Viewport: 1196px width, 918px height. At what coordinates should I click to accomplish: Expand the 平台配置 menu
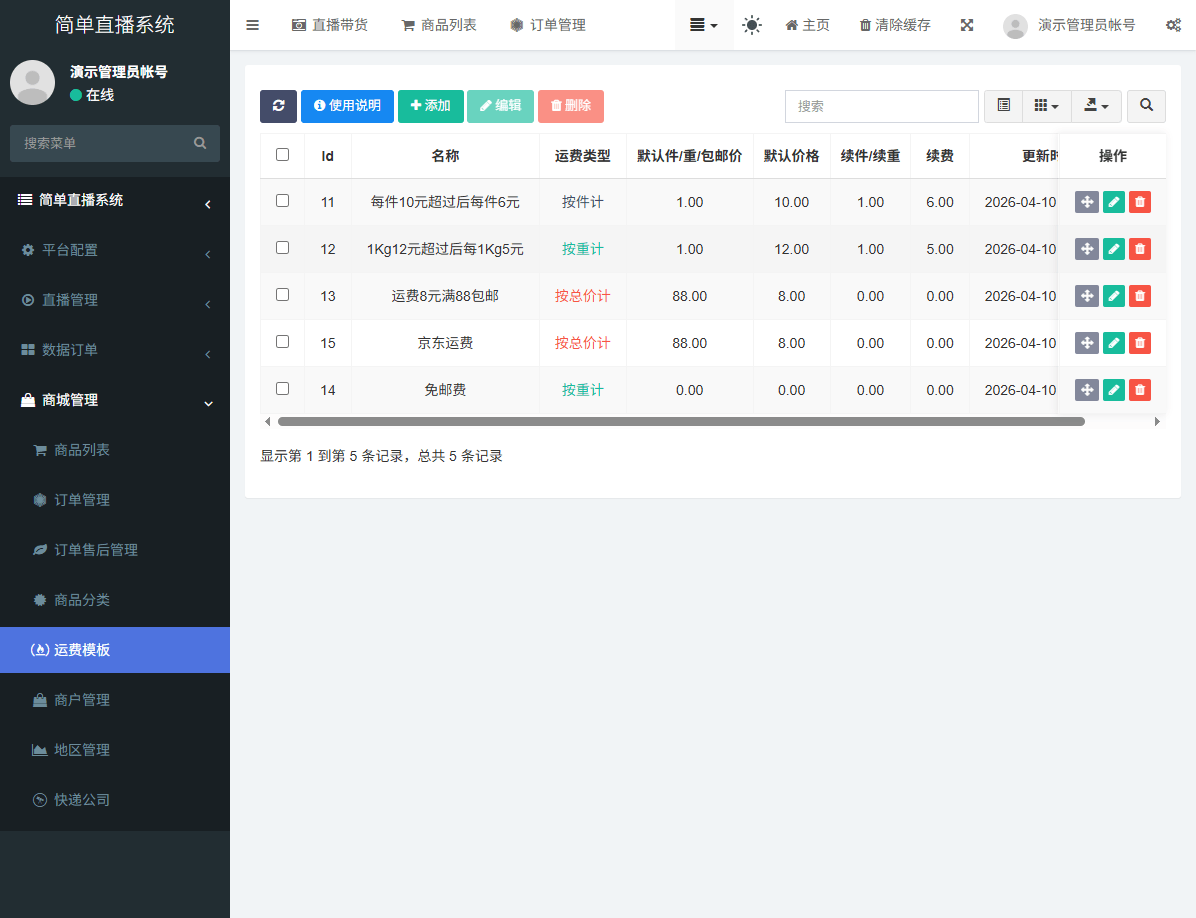(114, 250)
